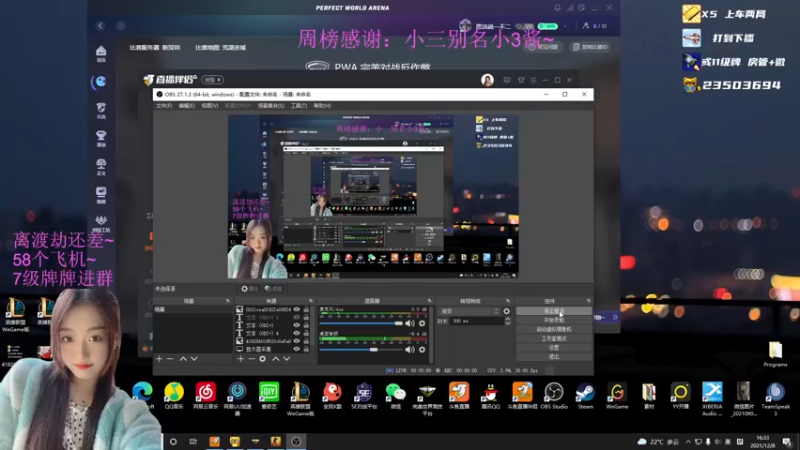This screenshot has width=800, height=450.
Task: Click duration stepper arrows beside 300 ms
Action: click(x=507, y=321)
